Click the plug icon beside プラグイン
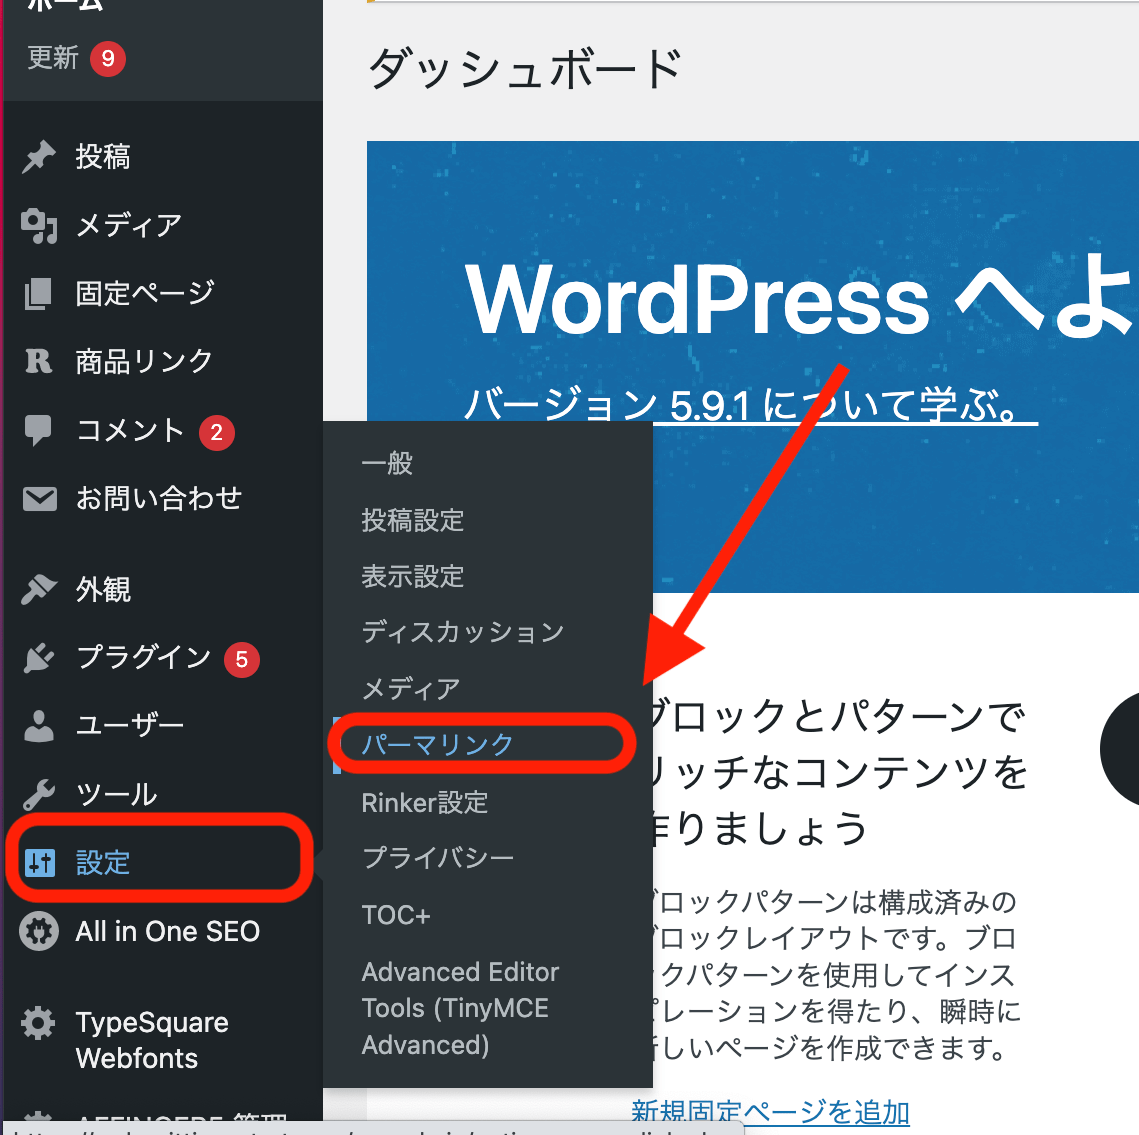The image size is (1139, 1135). point(38,658)
